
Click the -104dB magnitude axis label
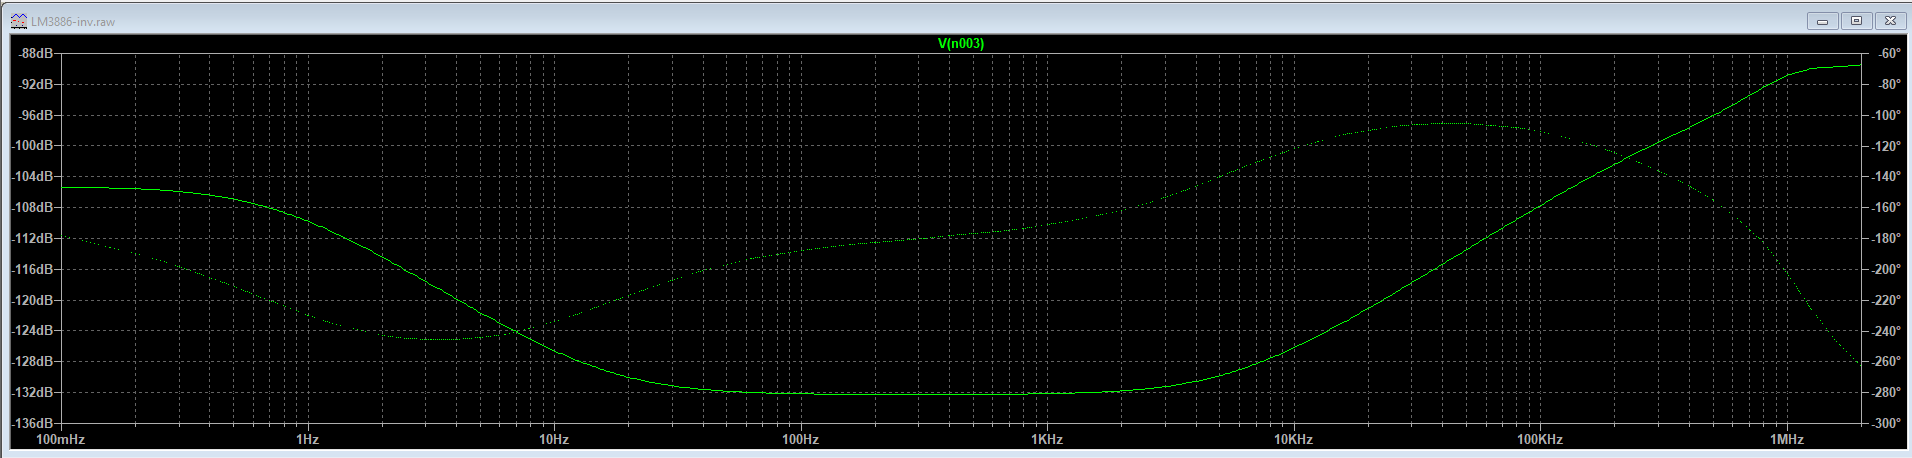[32, 176]
